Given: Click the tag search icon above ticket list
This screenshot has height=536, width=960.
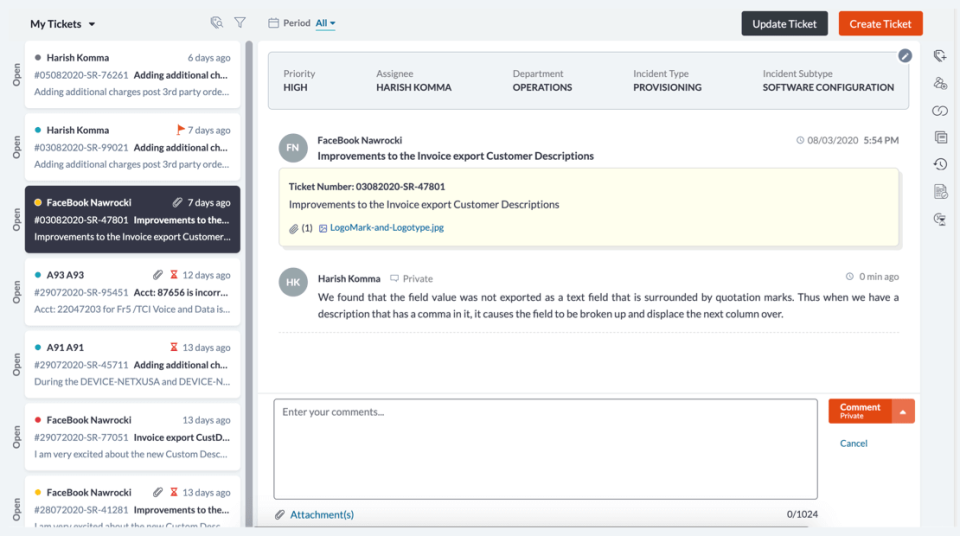Looking at the screenshot, I should [x=216, y=23].
